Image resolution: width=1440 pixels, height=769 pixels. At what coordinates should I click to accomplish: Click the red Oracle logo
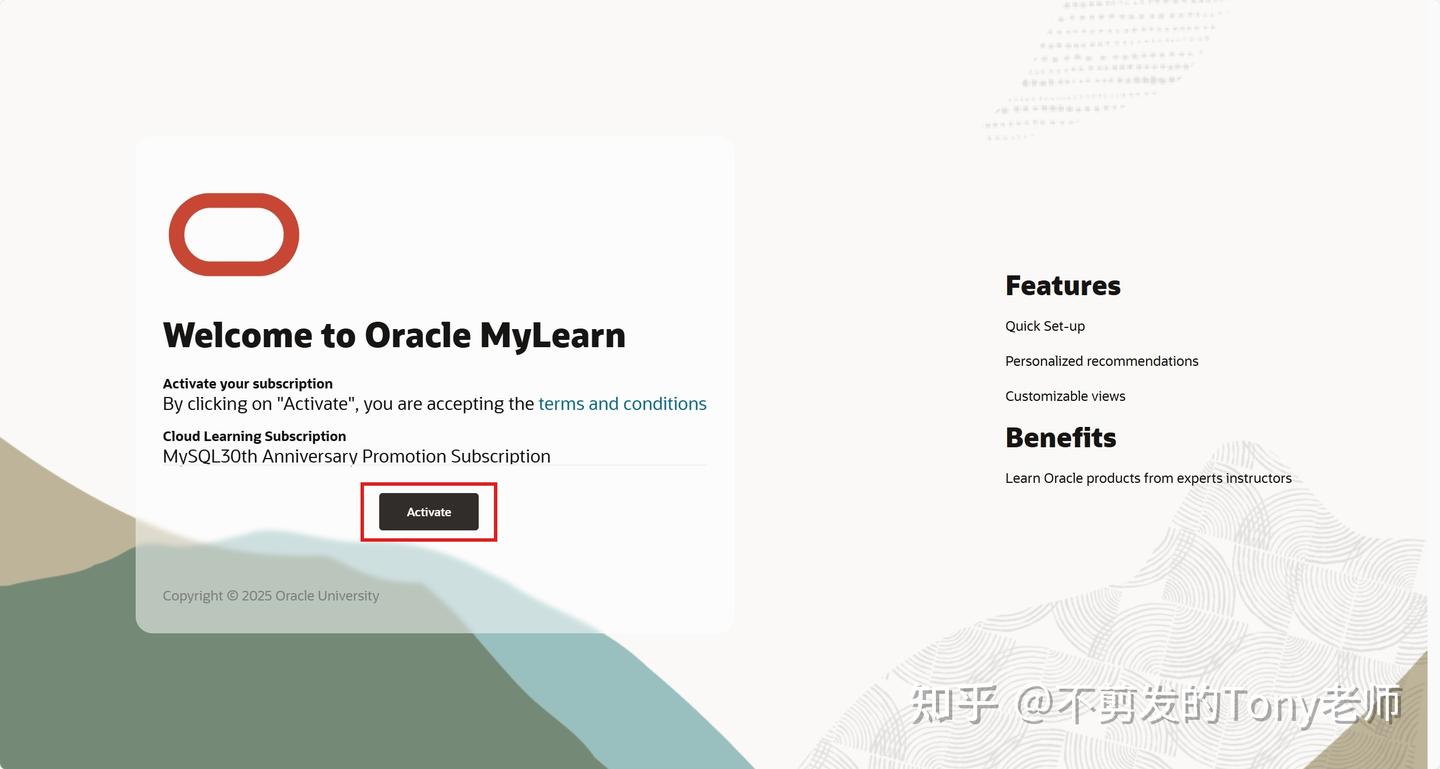click(x=234, y=235)
